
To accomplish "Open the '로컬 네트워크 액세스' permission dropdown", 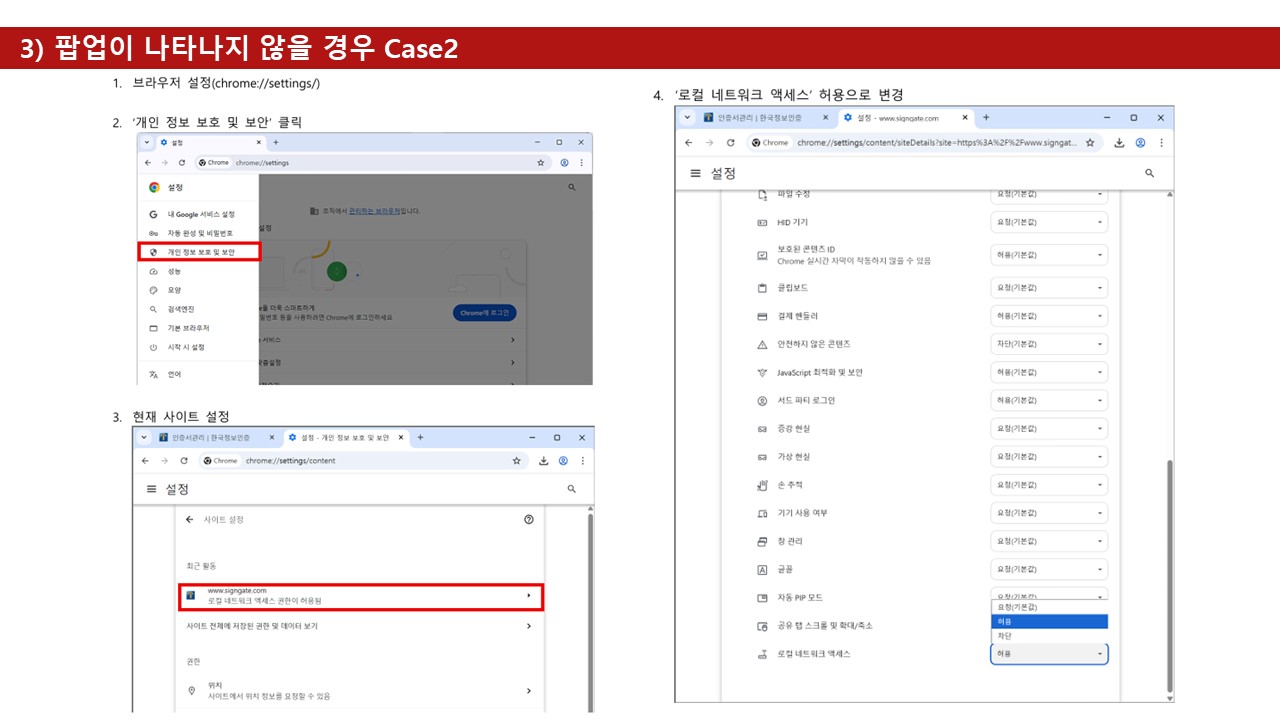I will click(x=1049, y=654).
